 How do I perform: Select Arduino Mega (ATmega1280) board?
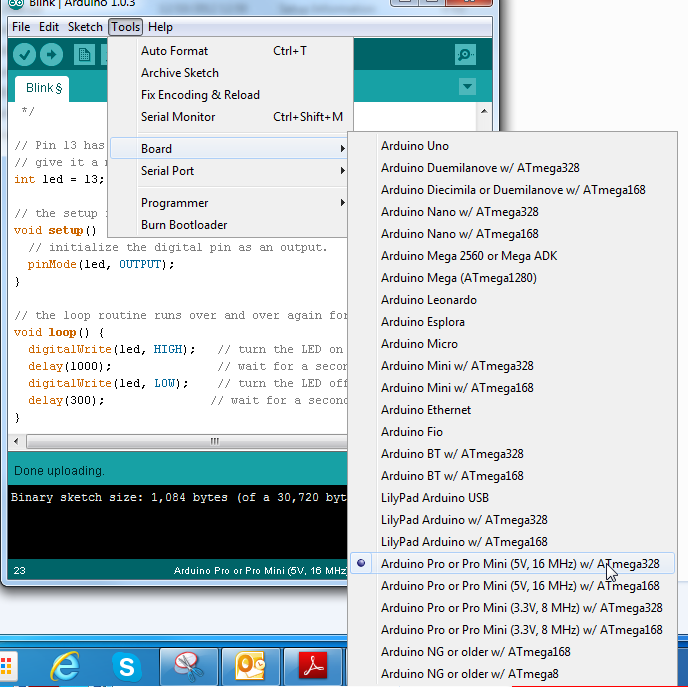click(x=512, y=278)
